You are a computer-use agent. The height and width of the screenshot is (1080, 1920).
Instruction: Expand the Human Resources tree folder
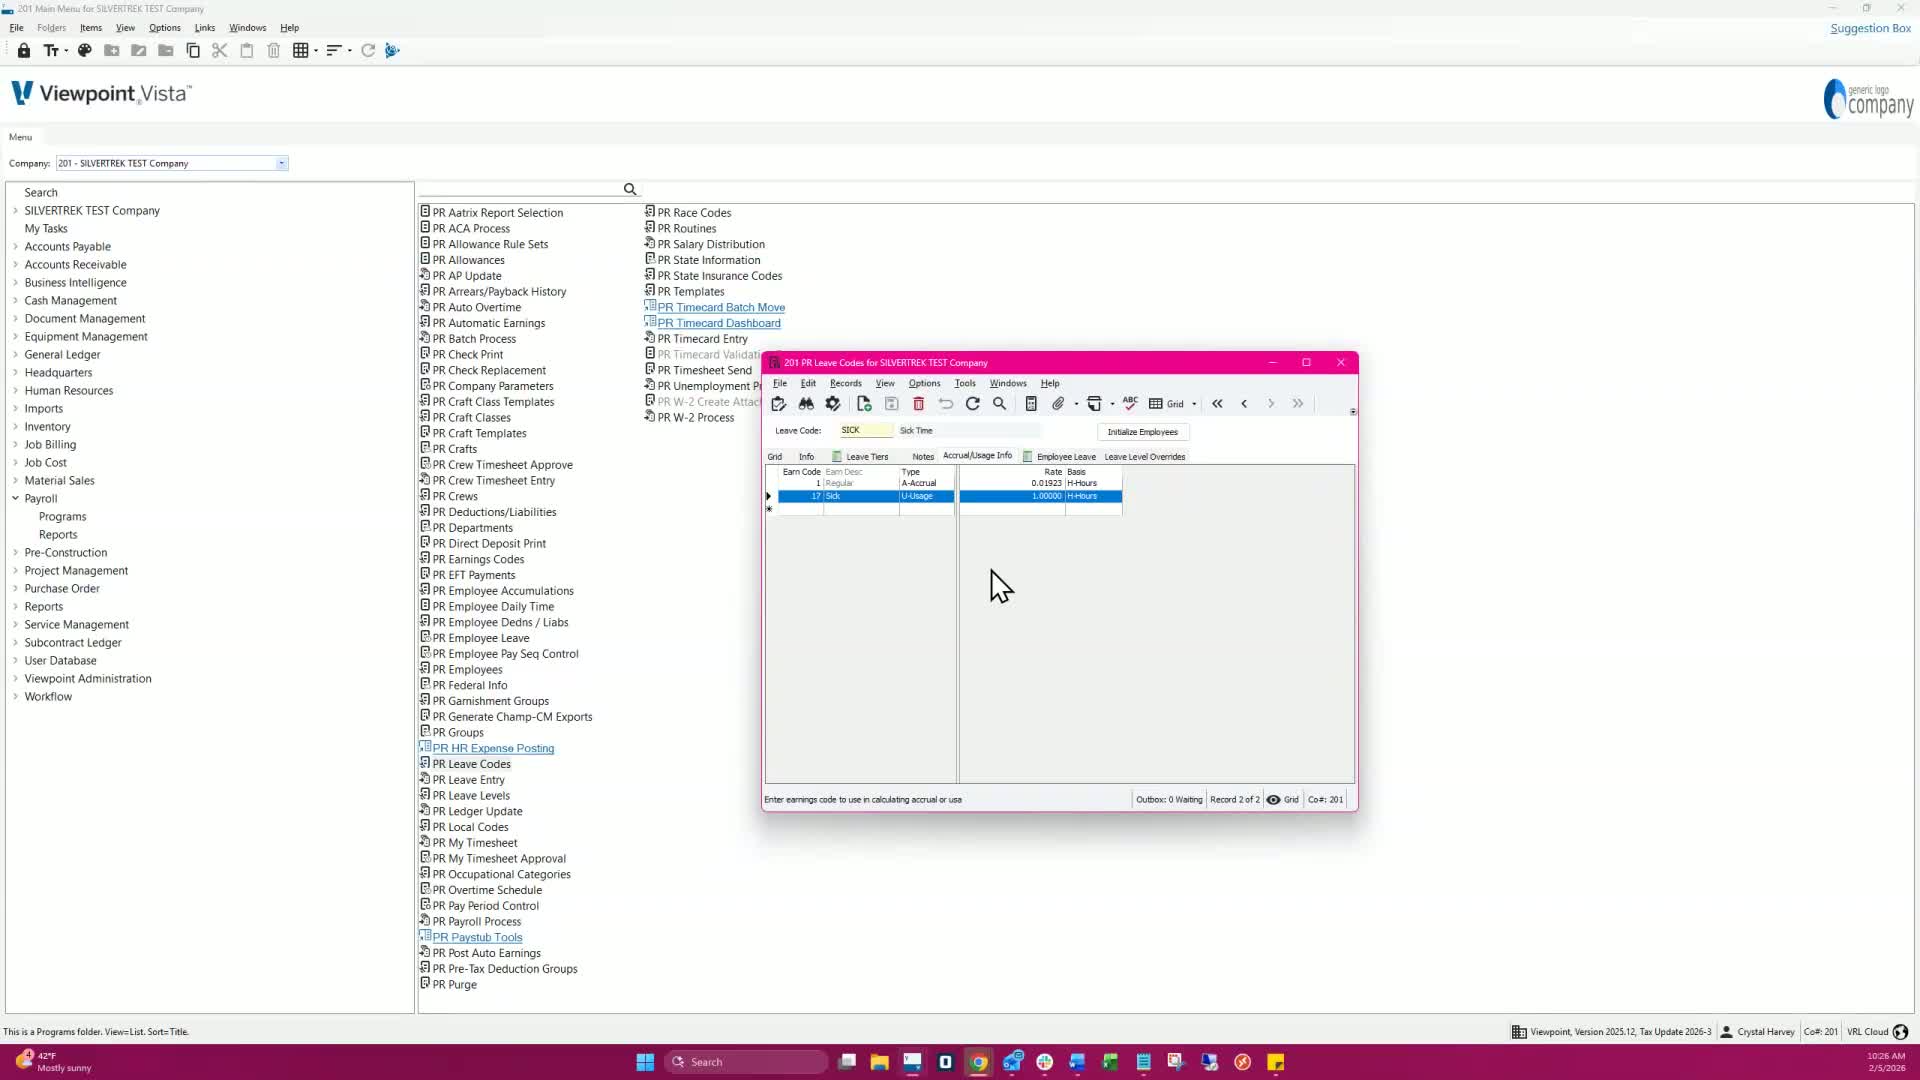(16, 391)
